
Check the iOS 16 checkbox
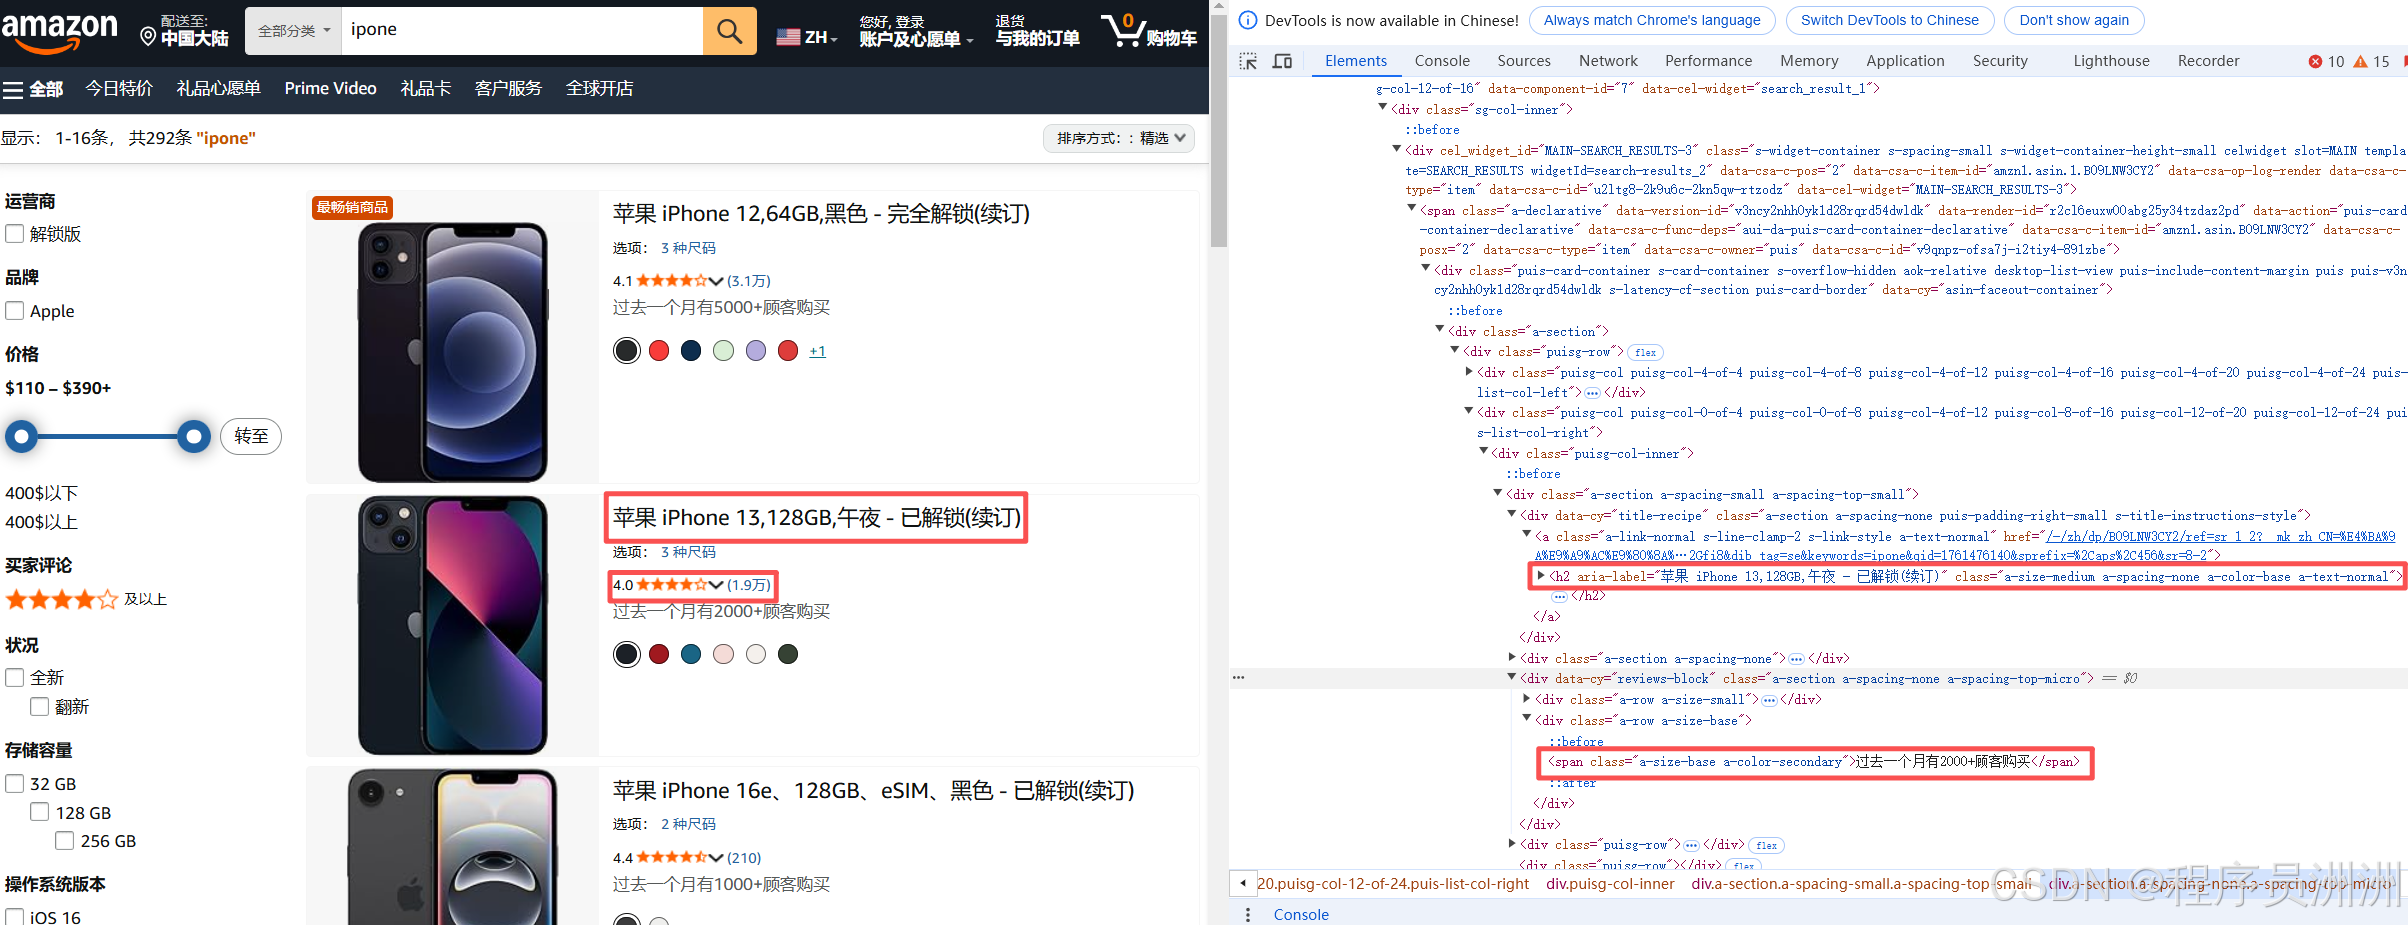pyautogui.click(x=15, y=916)
